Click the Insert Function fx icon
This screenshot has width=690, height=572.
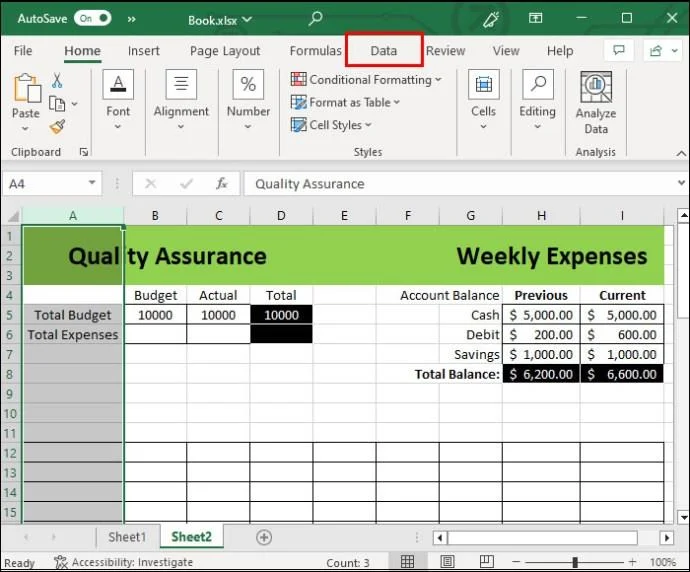(x=222, y=184)
